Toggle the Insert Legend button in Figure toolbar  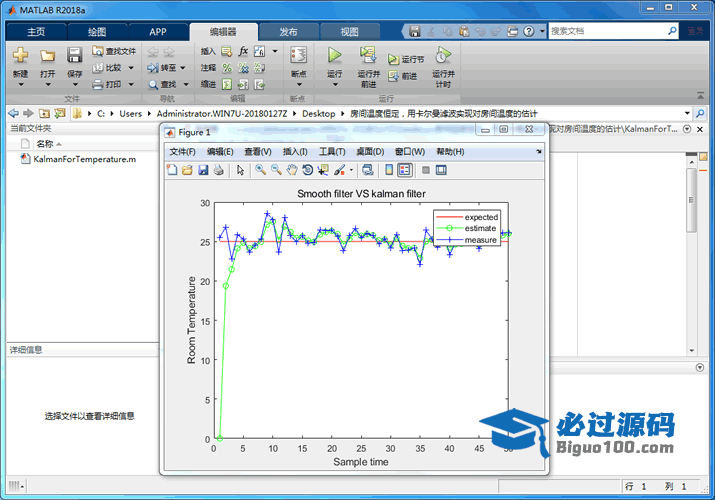point(404,170)
